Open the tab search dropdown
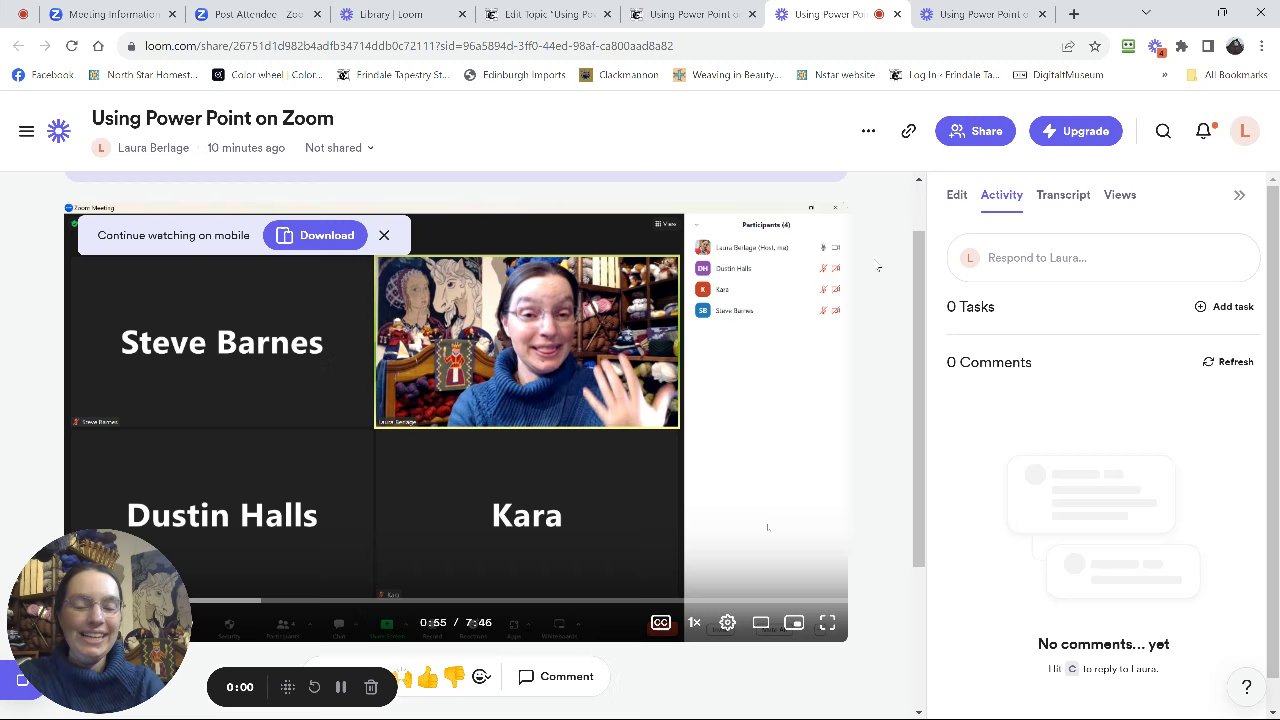 click(x=1146, y=13)
